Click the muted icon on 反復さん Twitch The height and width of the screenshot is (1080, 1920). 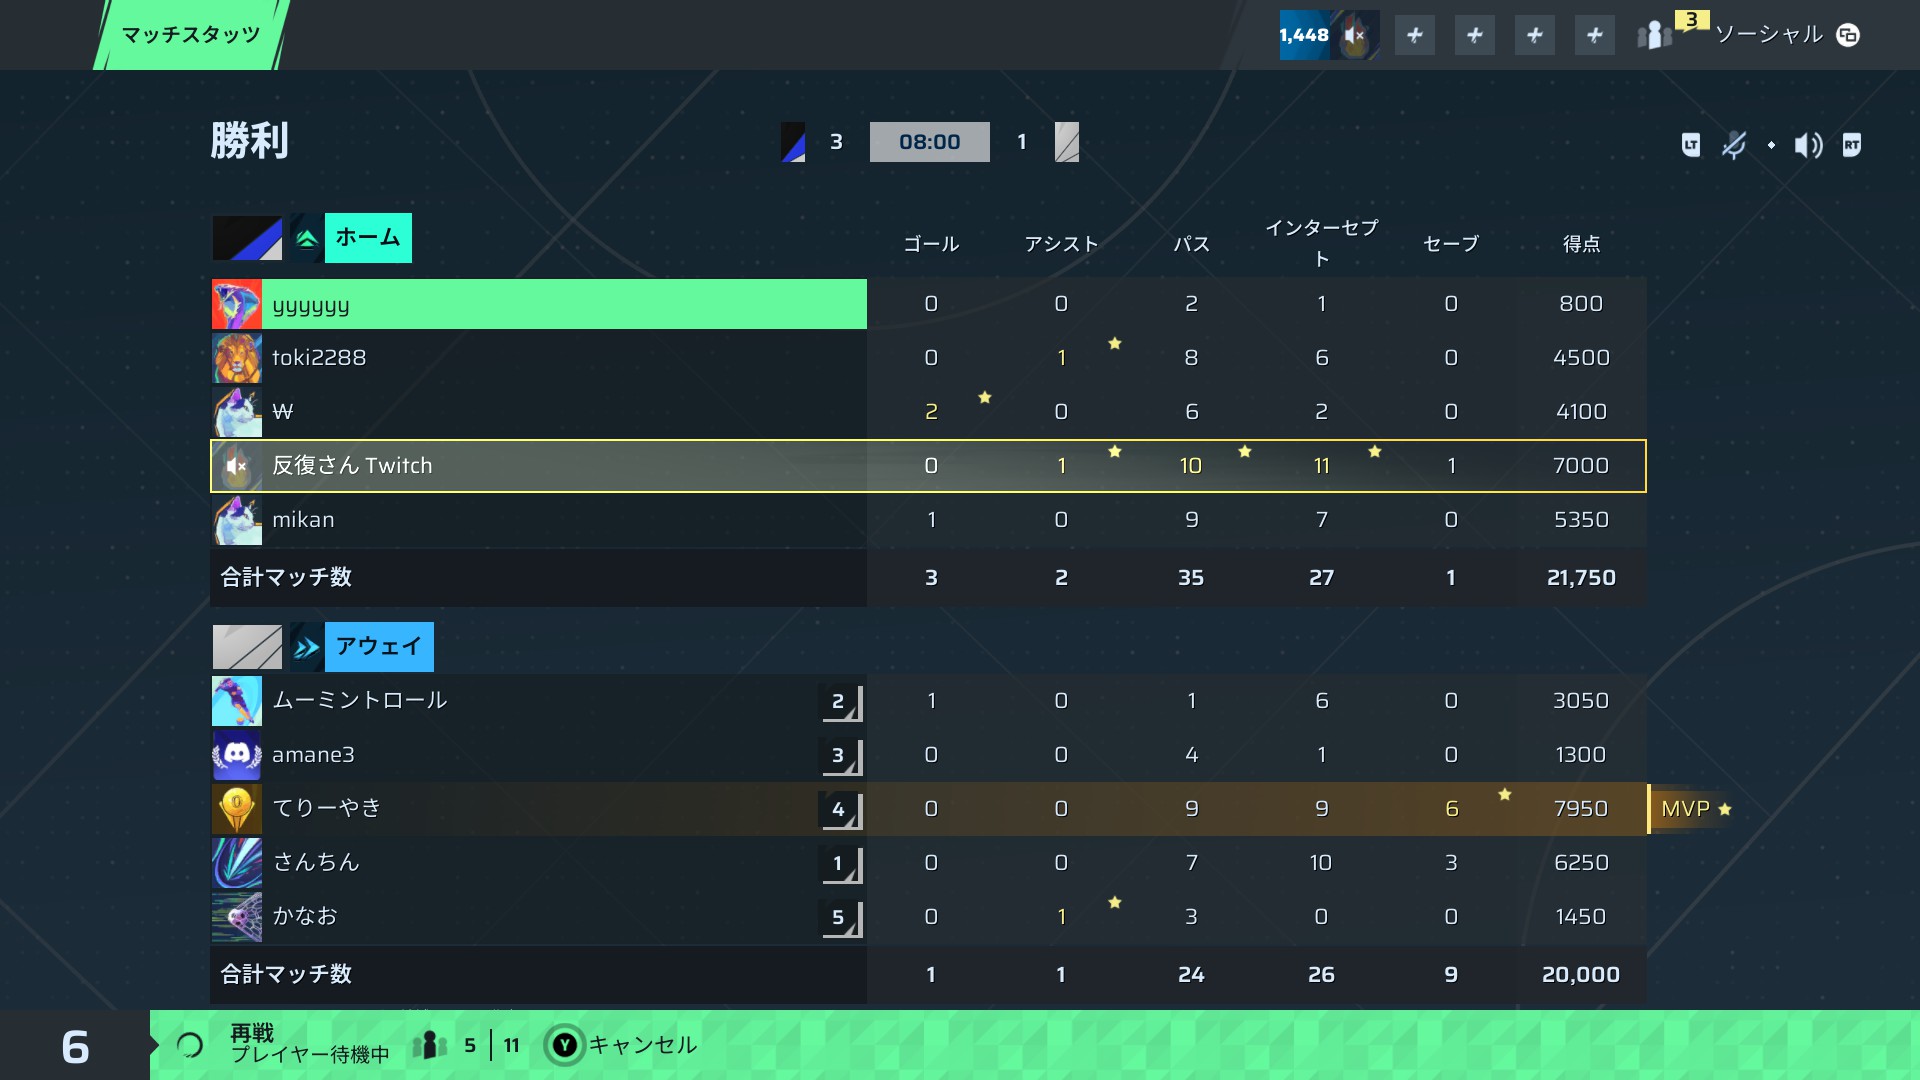click(237, 466)
